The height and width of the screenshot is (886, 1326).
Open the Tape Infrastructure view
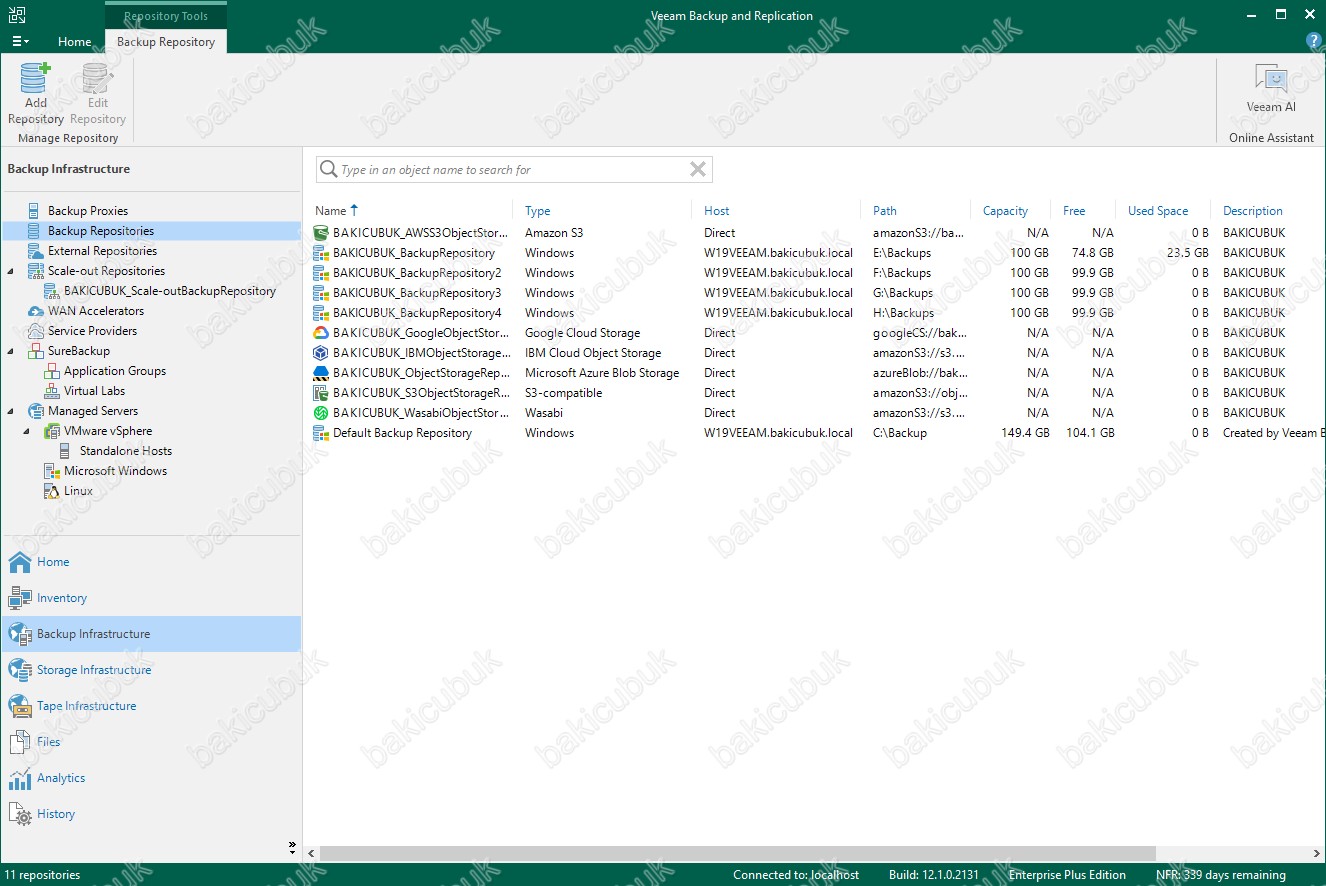tap(151, 706)
